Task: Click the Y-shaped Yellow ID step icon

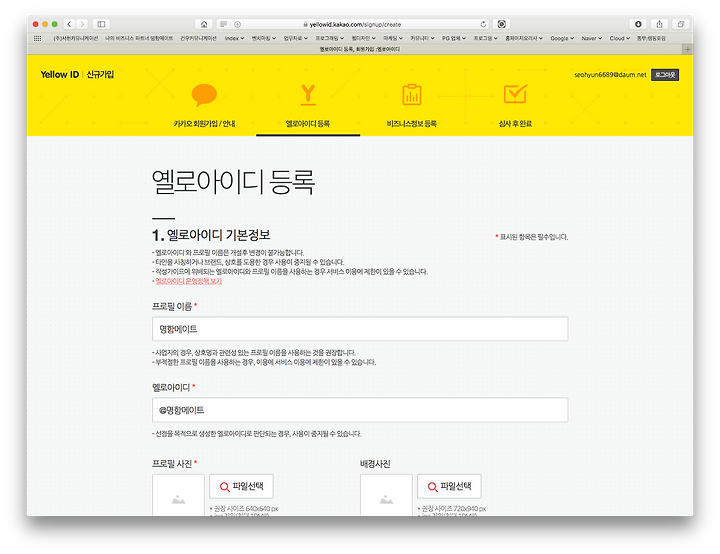Action: 308,95
